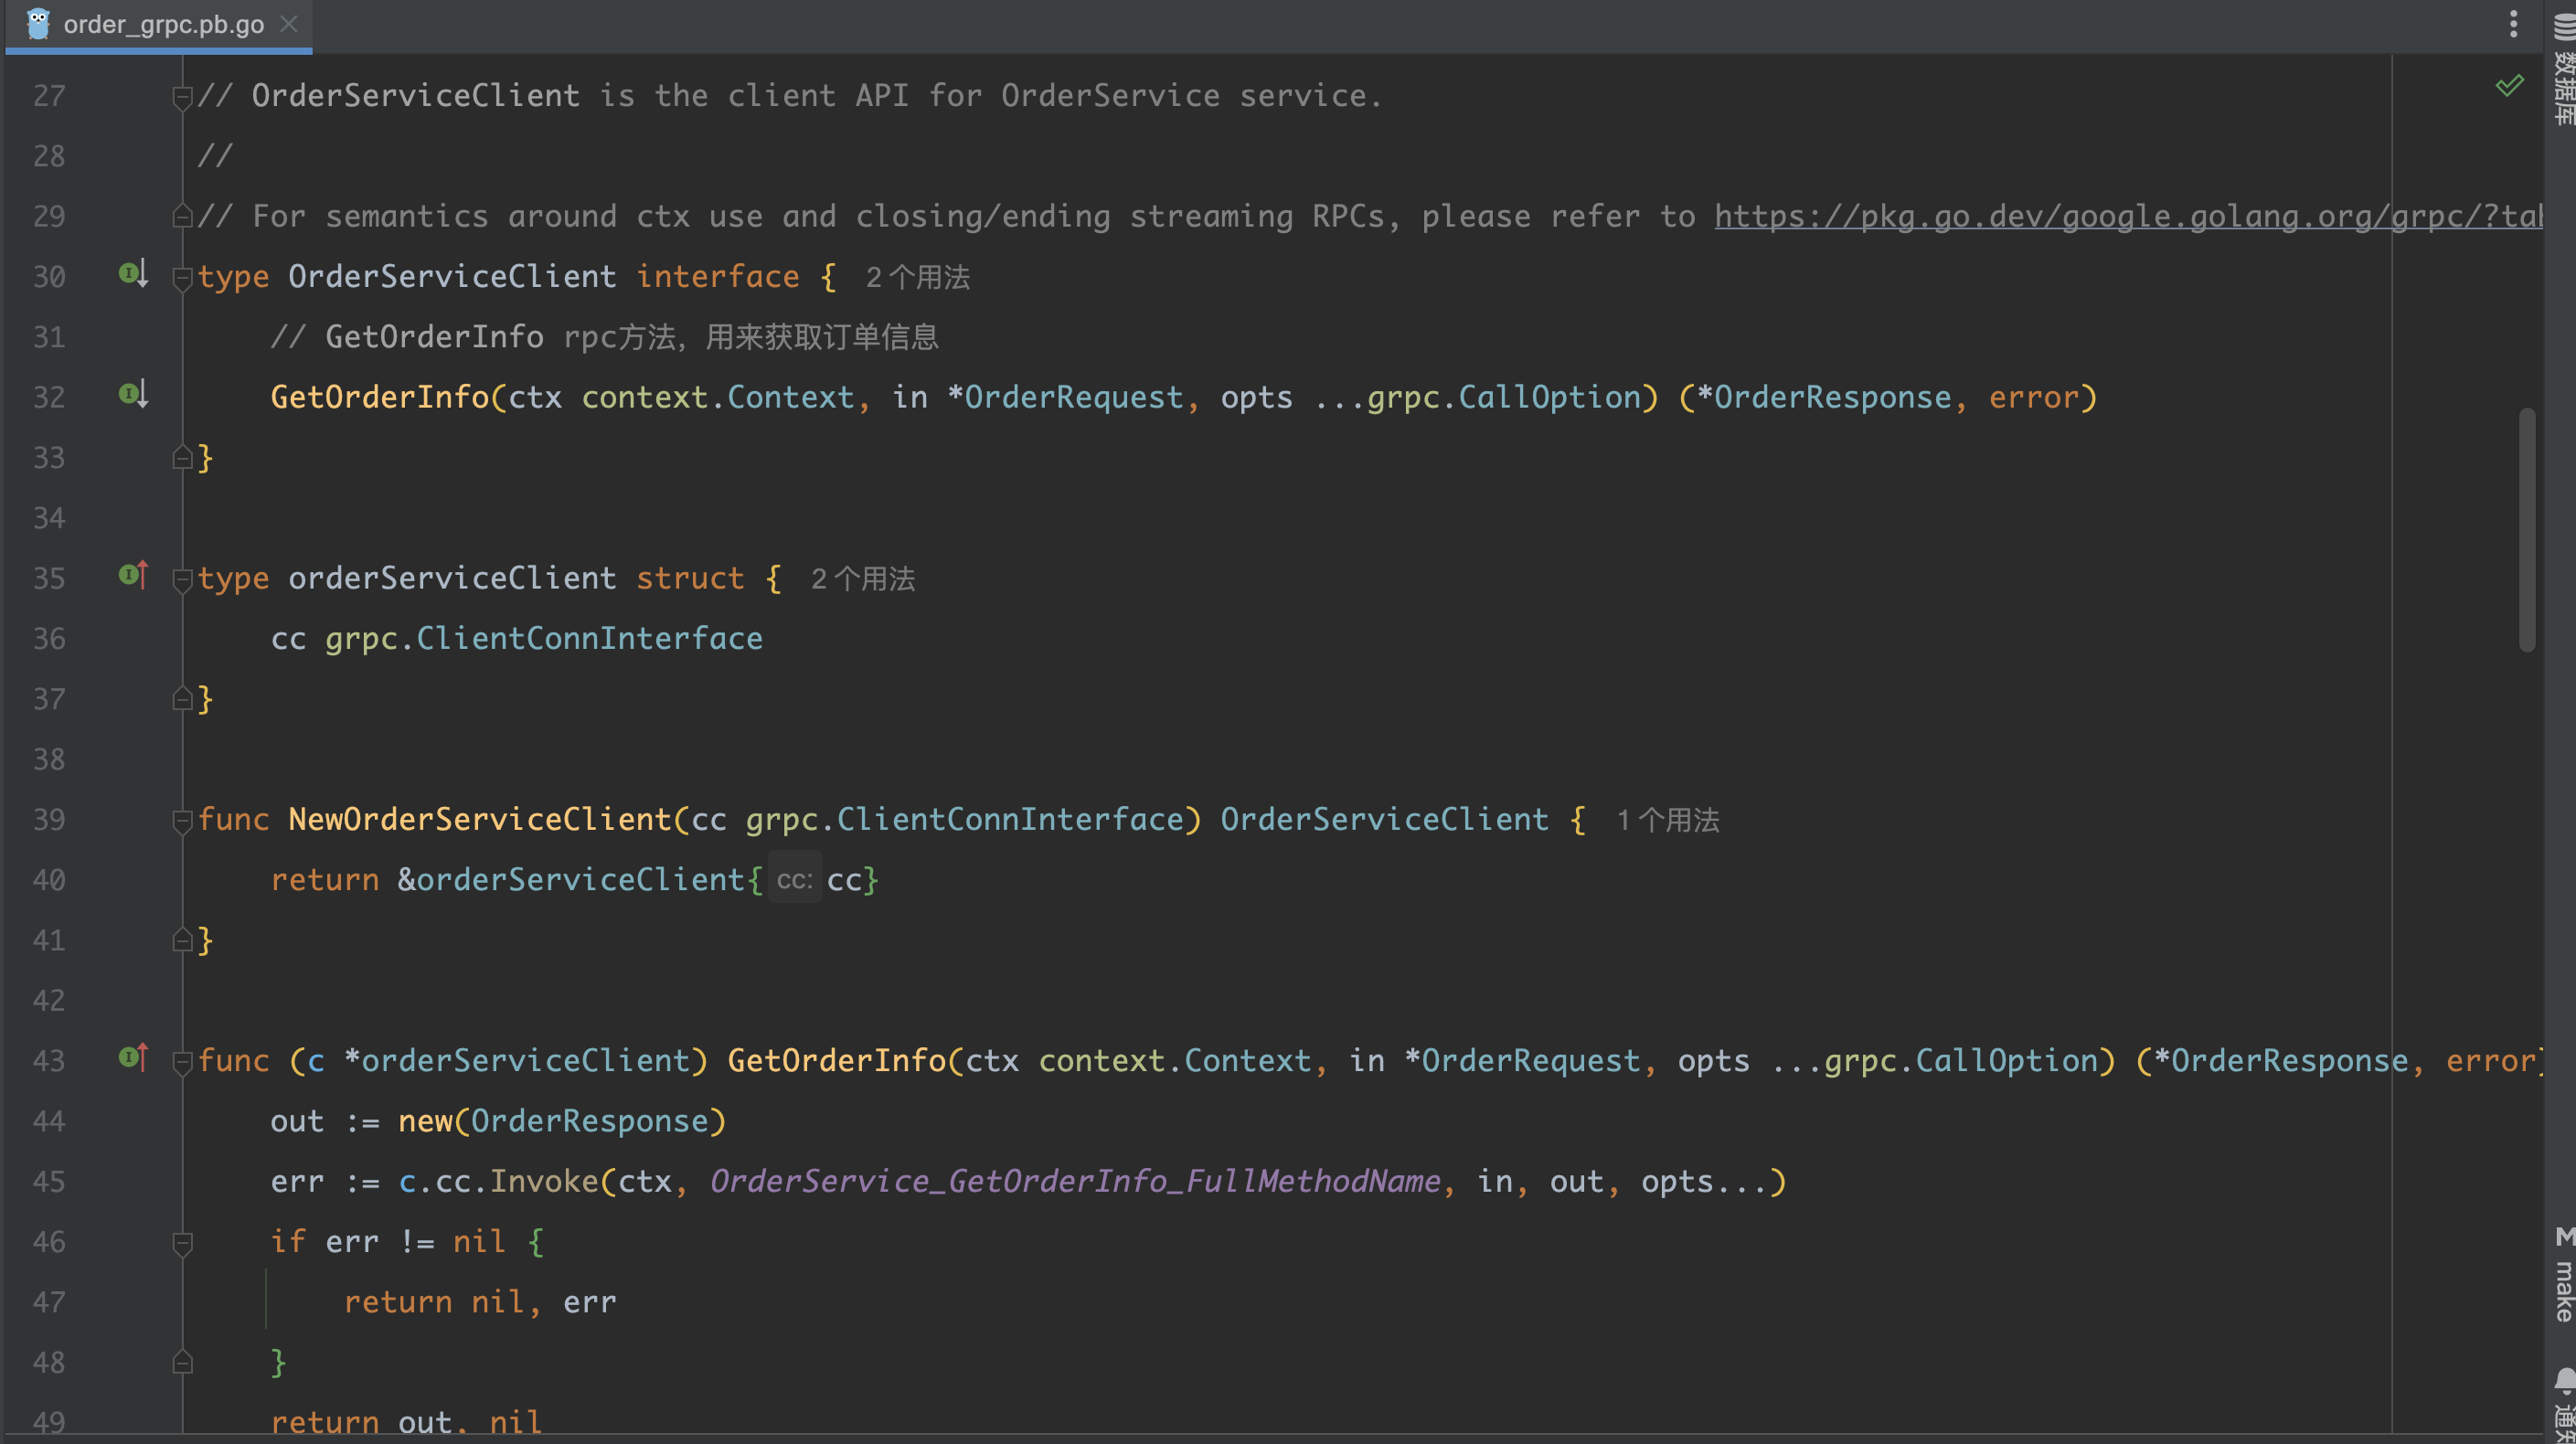Viewport: 2576px width, 1444px height.
Task: Click line number 43 in the gutter
Action: (49, 1061)
